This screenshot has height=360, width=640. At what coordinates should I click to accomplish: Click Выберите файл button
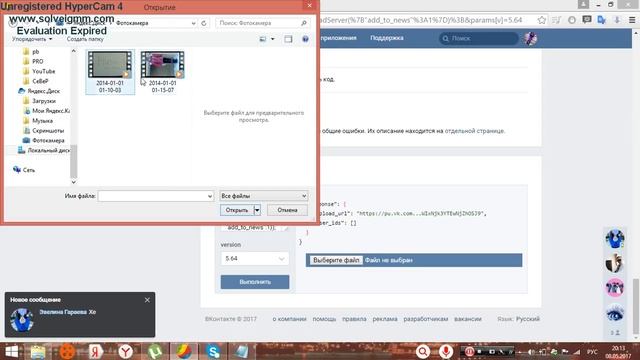point(336,260)
